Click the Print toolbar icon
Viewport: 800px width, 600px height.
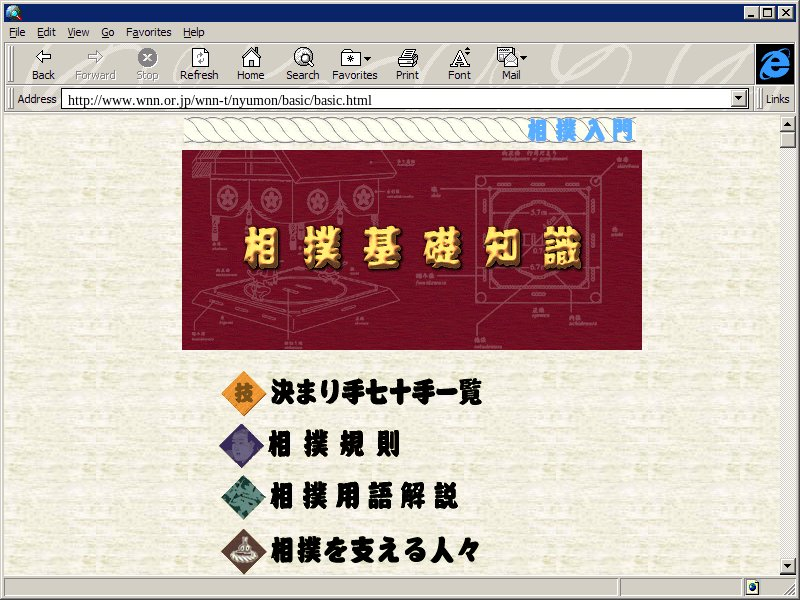(x=407, y=64)
